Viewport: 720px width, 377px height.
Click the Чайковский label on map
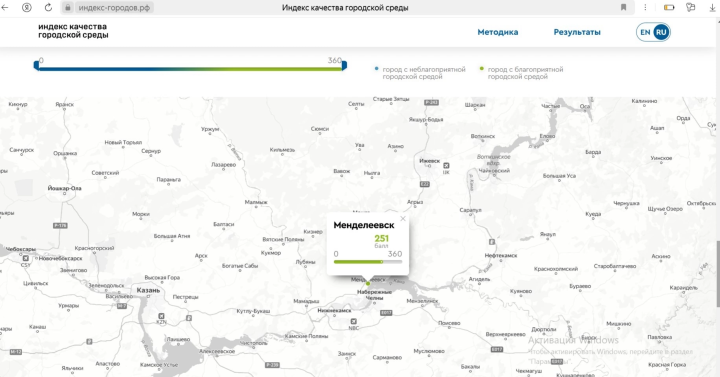tap(494, 170)
